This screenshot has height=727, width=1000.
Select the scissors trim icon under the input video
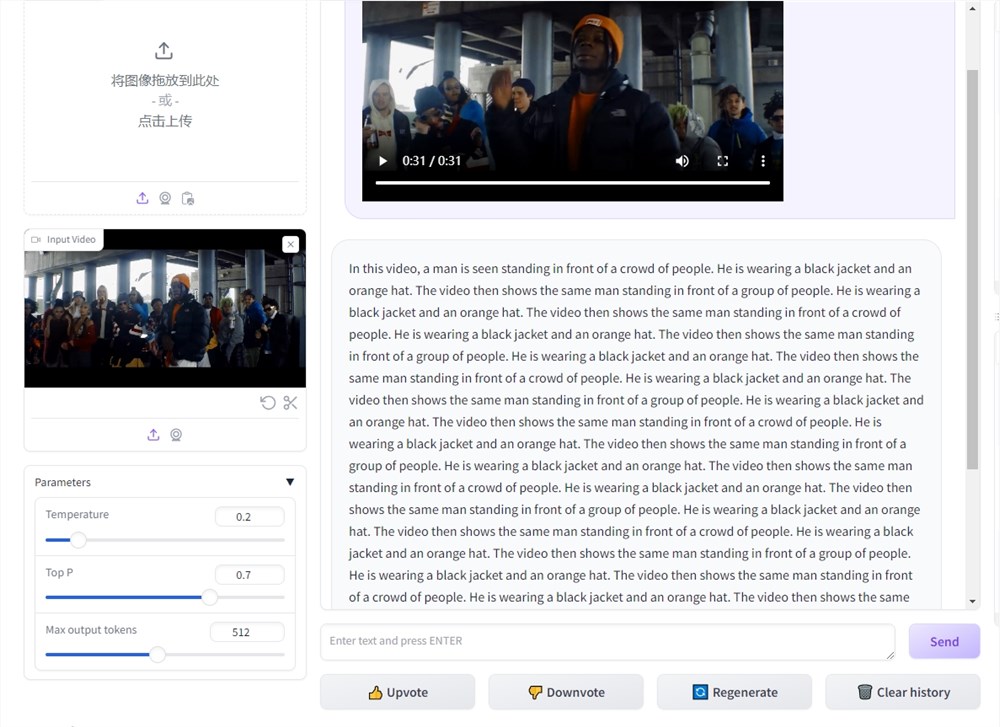coord(290,403)
